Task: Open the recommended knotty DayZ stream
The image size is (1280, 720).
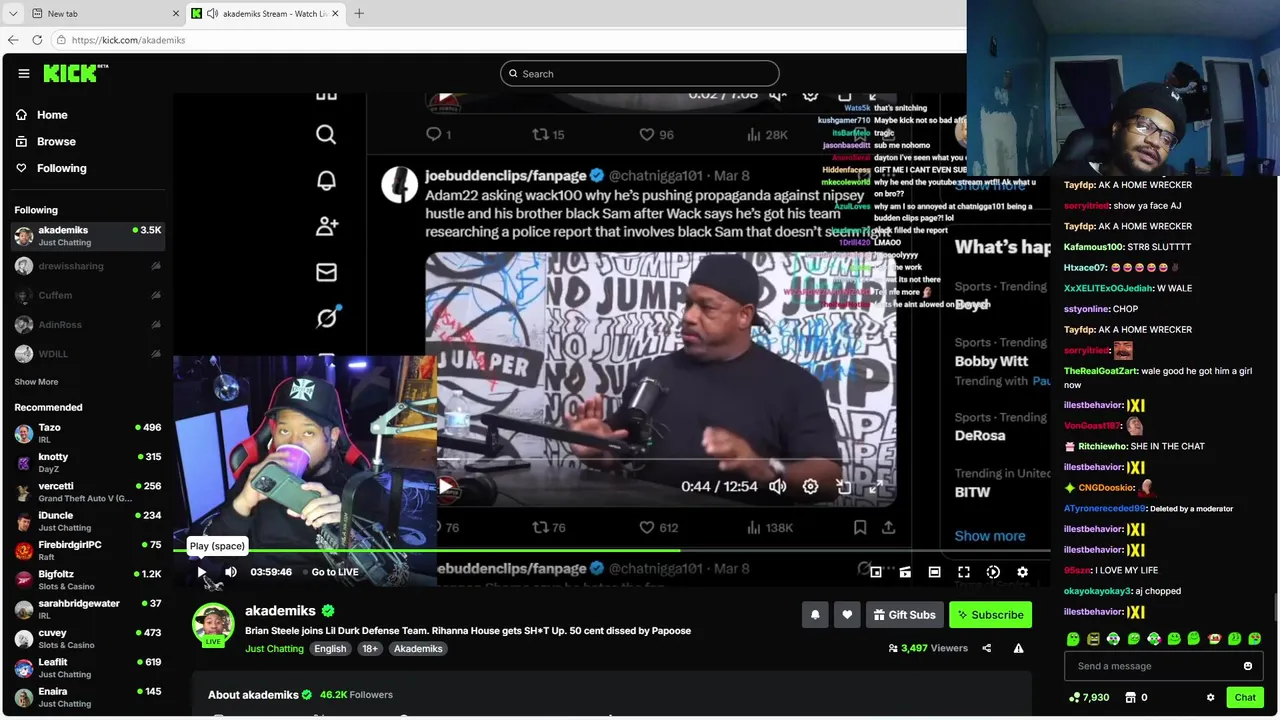Action: click(x=88, y=462)
